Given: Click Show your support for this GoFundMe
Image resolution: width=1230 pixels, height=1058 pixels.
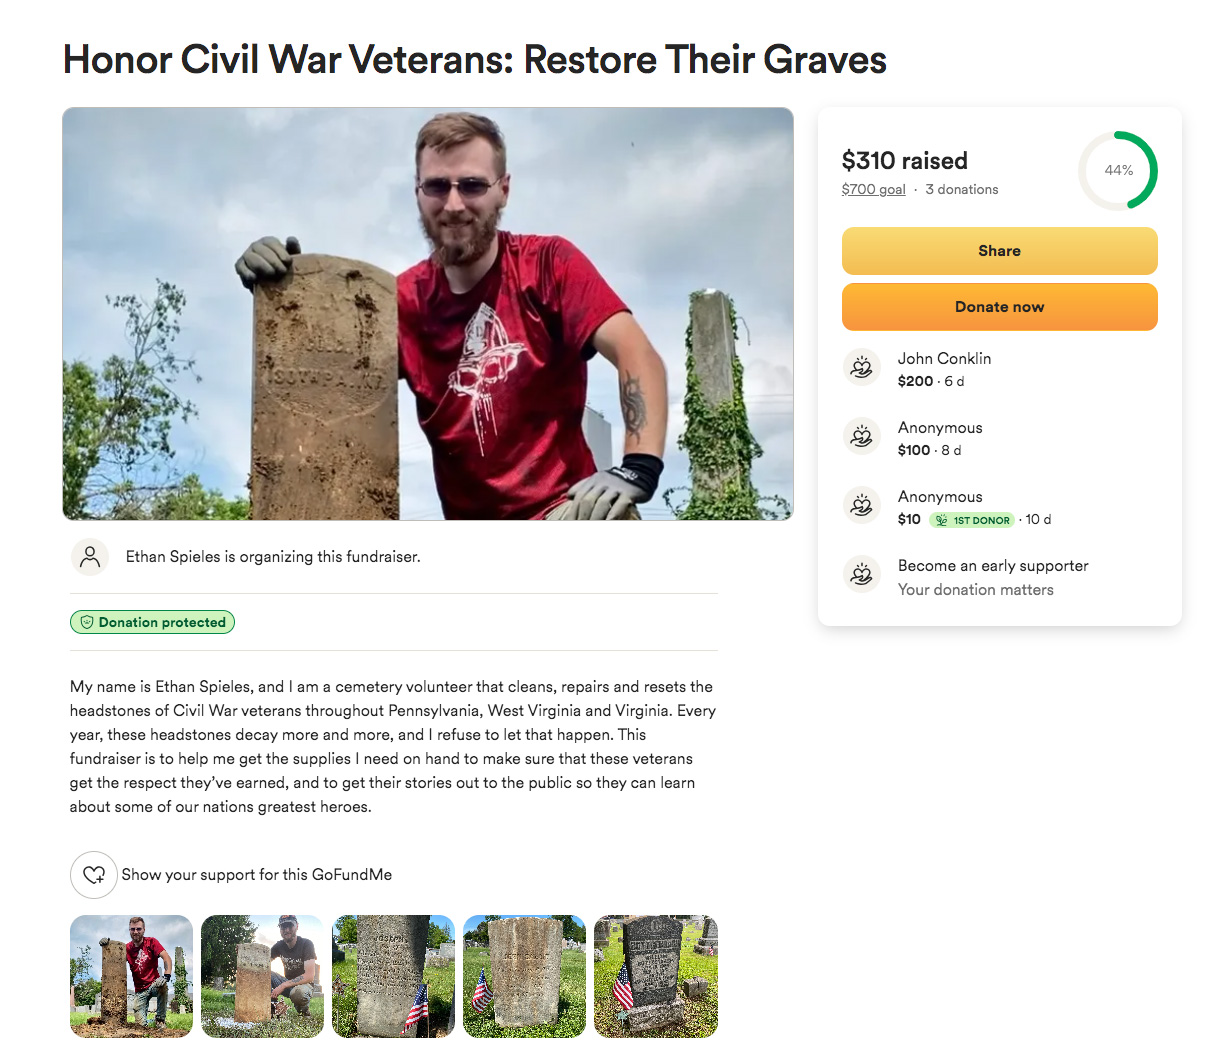Looking at the screenshot, I should [257, 875].
